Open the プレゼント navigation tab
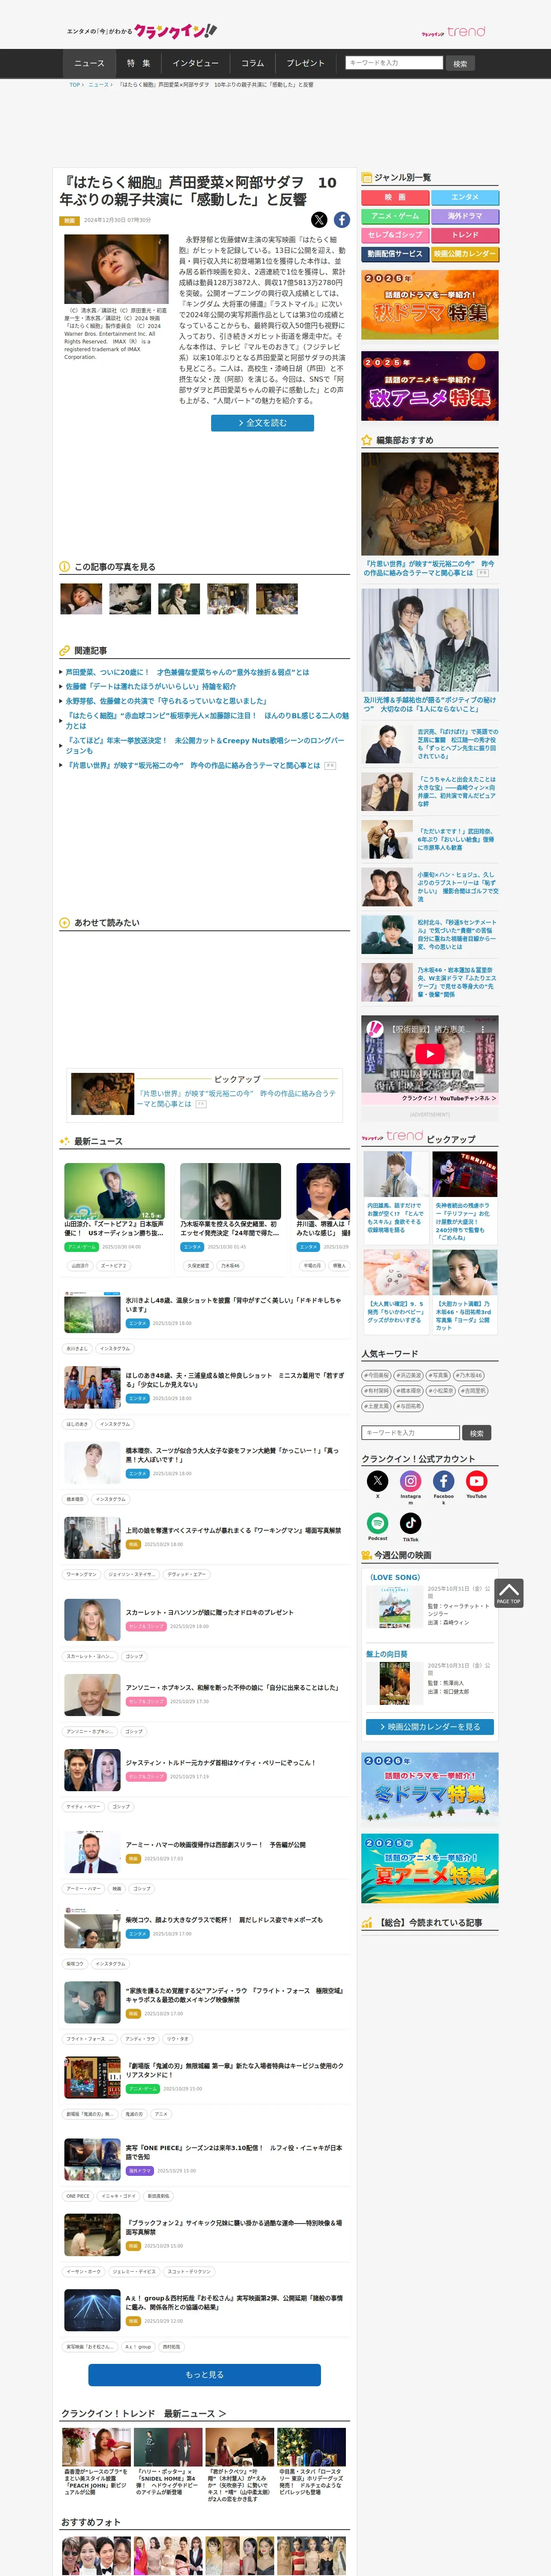 point(306,63)
